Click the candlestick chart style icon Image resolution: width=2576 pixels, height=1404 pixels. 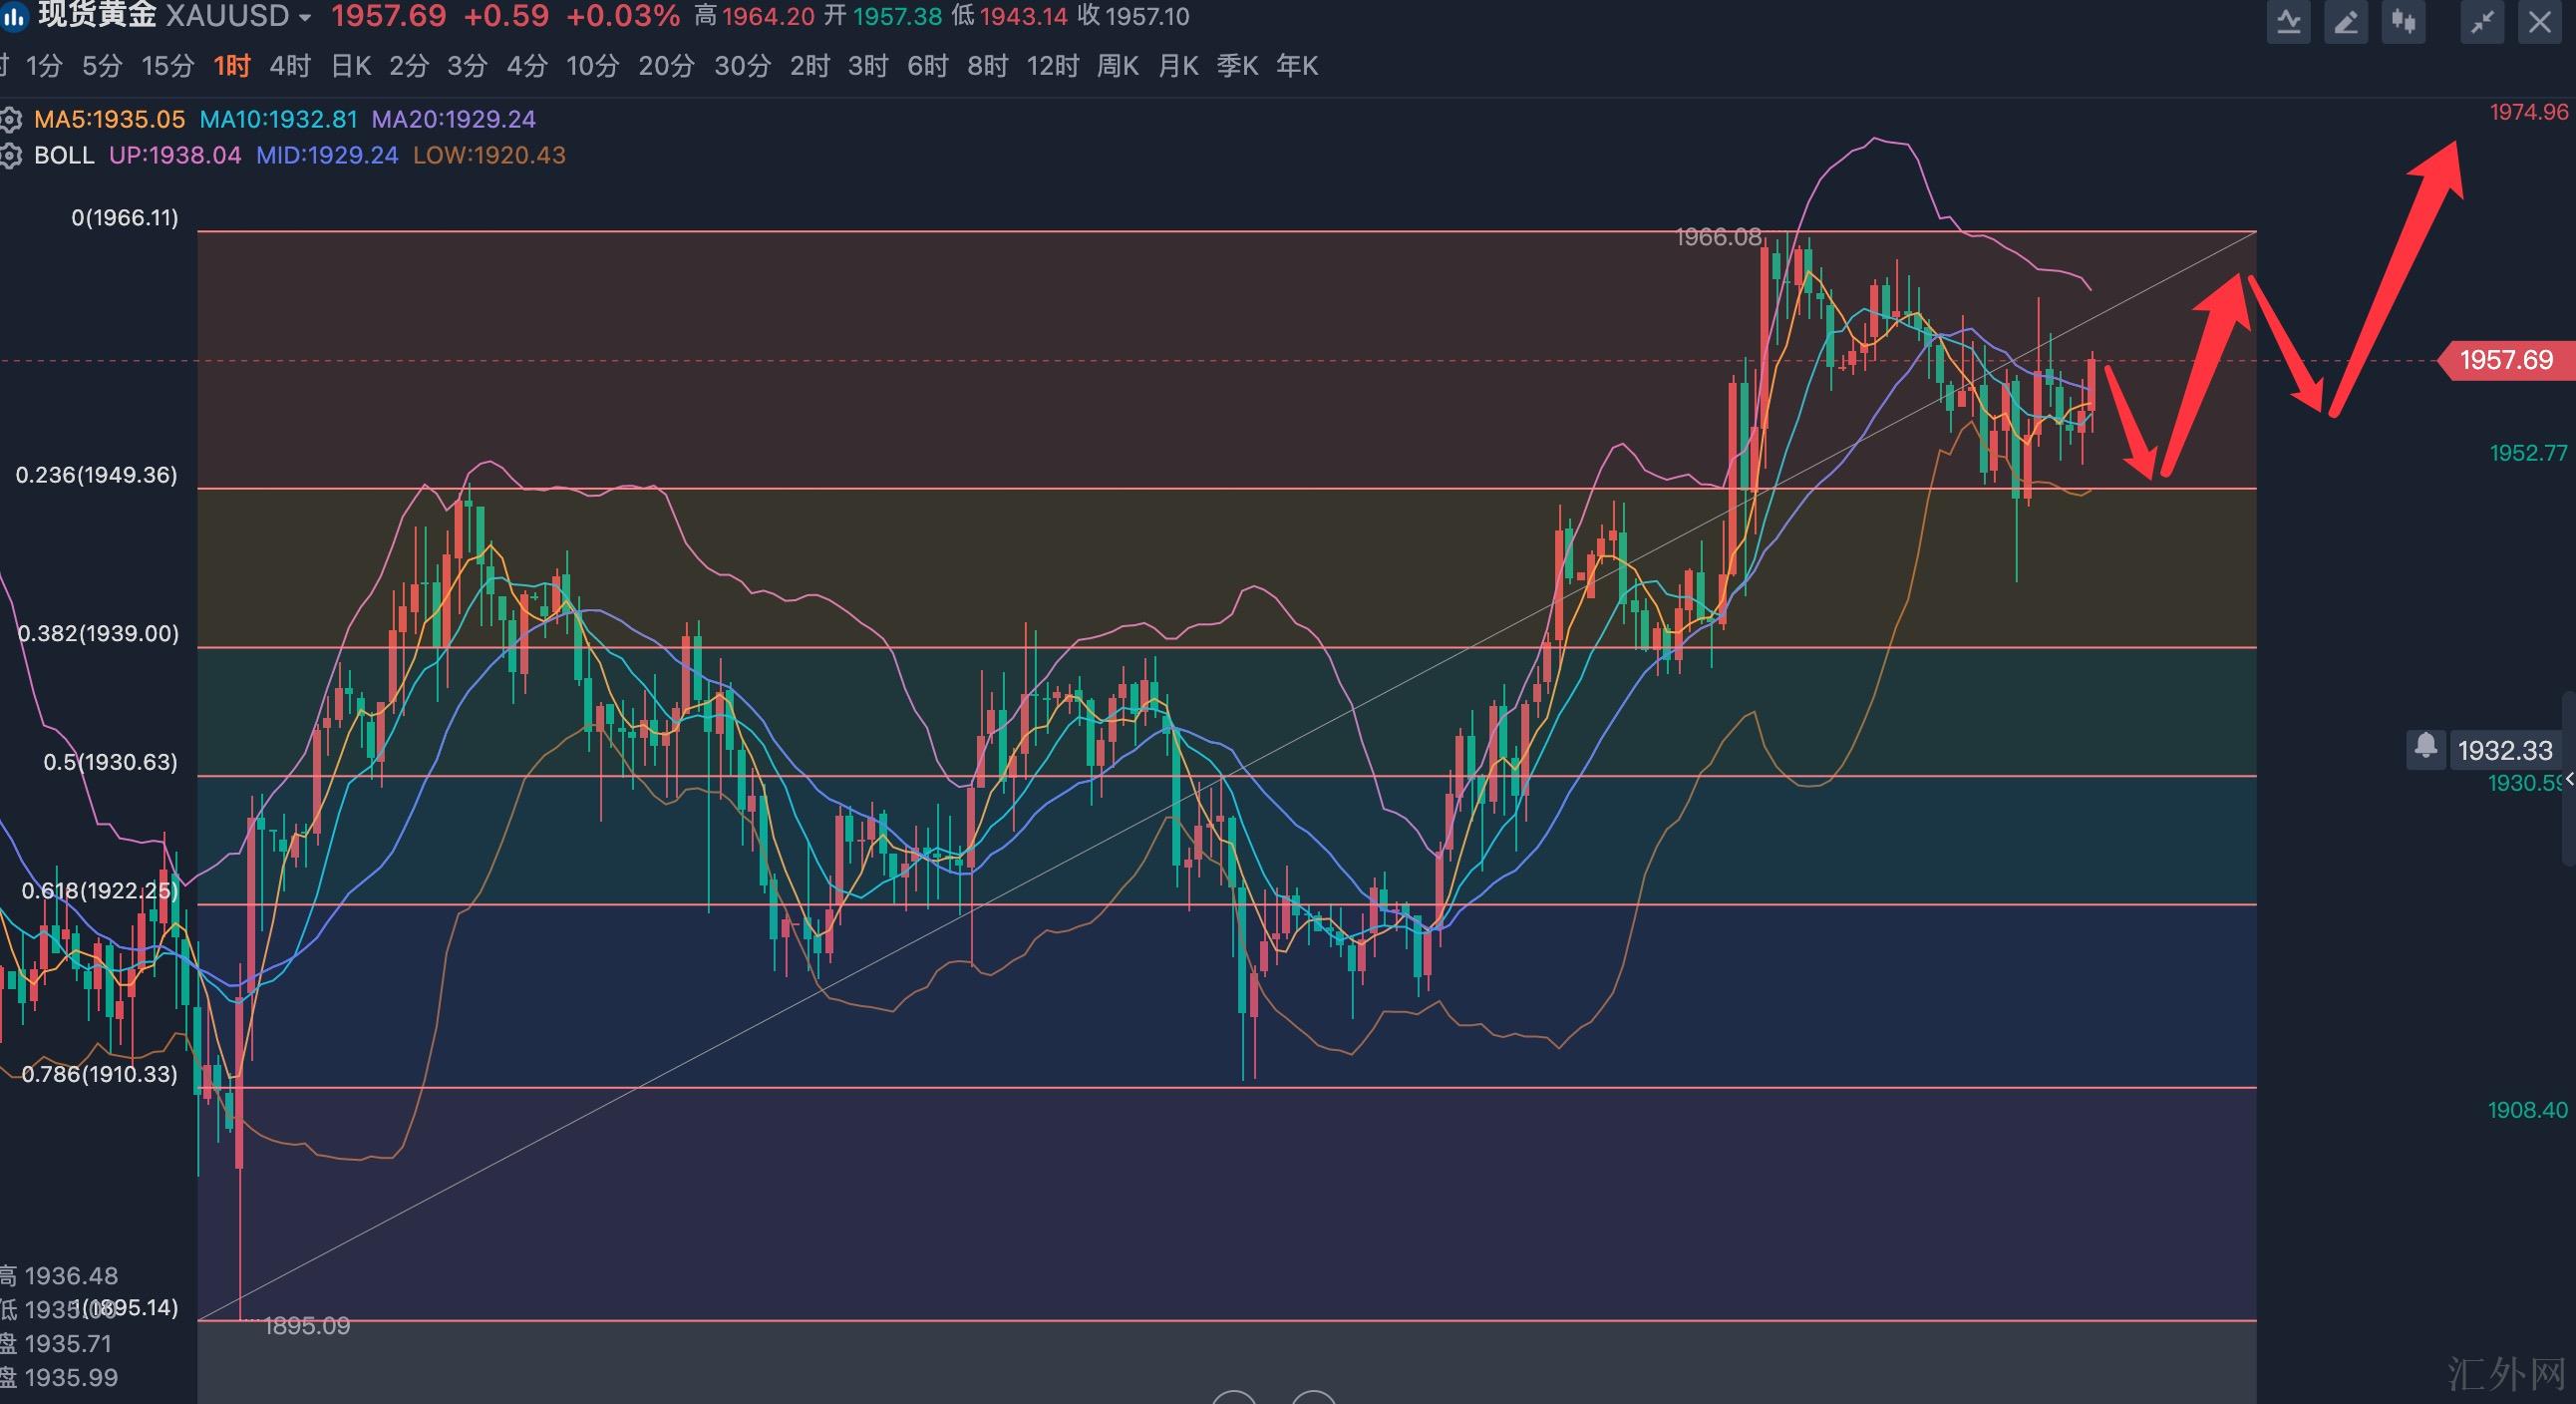2403,22
